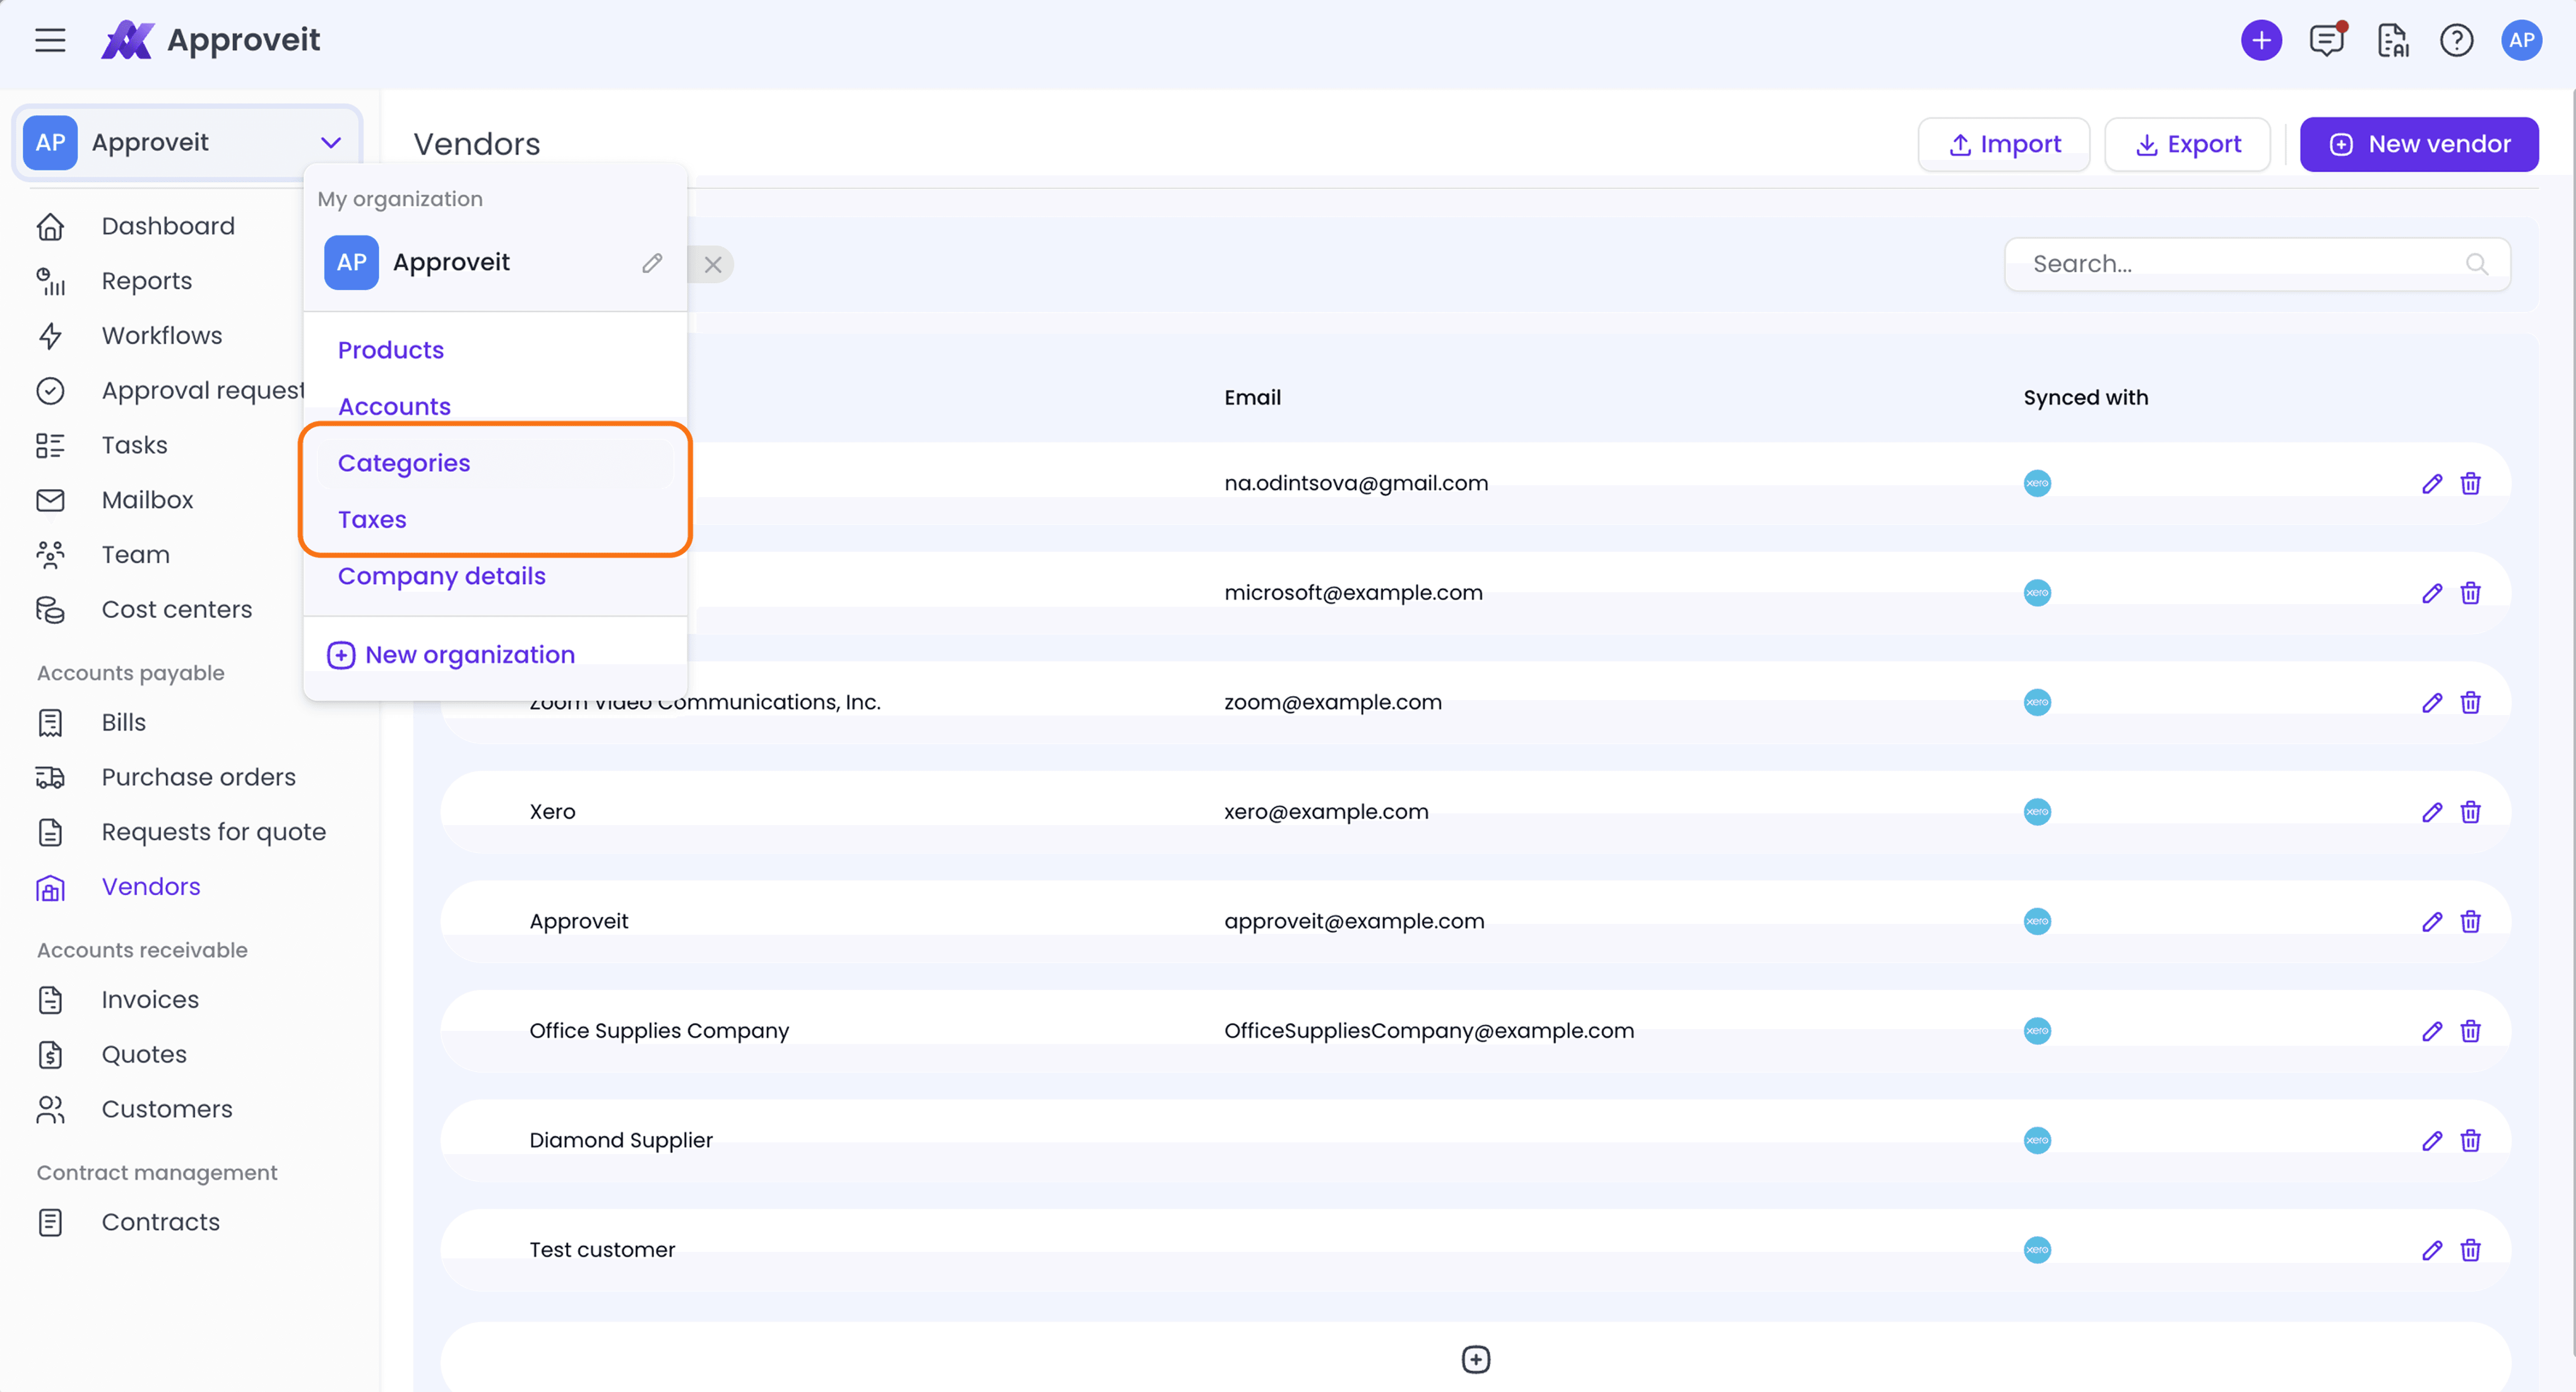The height and width of the screenshot is (1392, 2576).
Task: Open Purchase orders in sidebar
Action: (198, 778)
